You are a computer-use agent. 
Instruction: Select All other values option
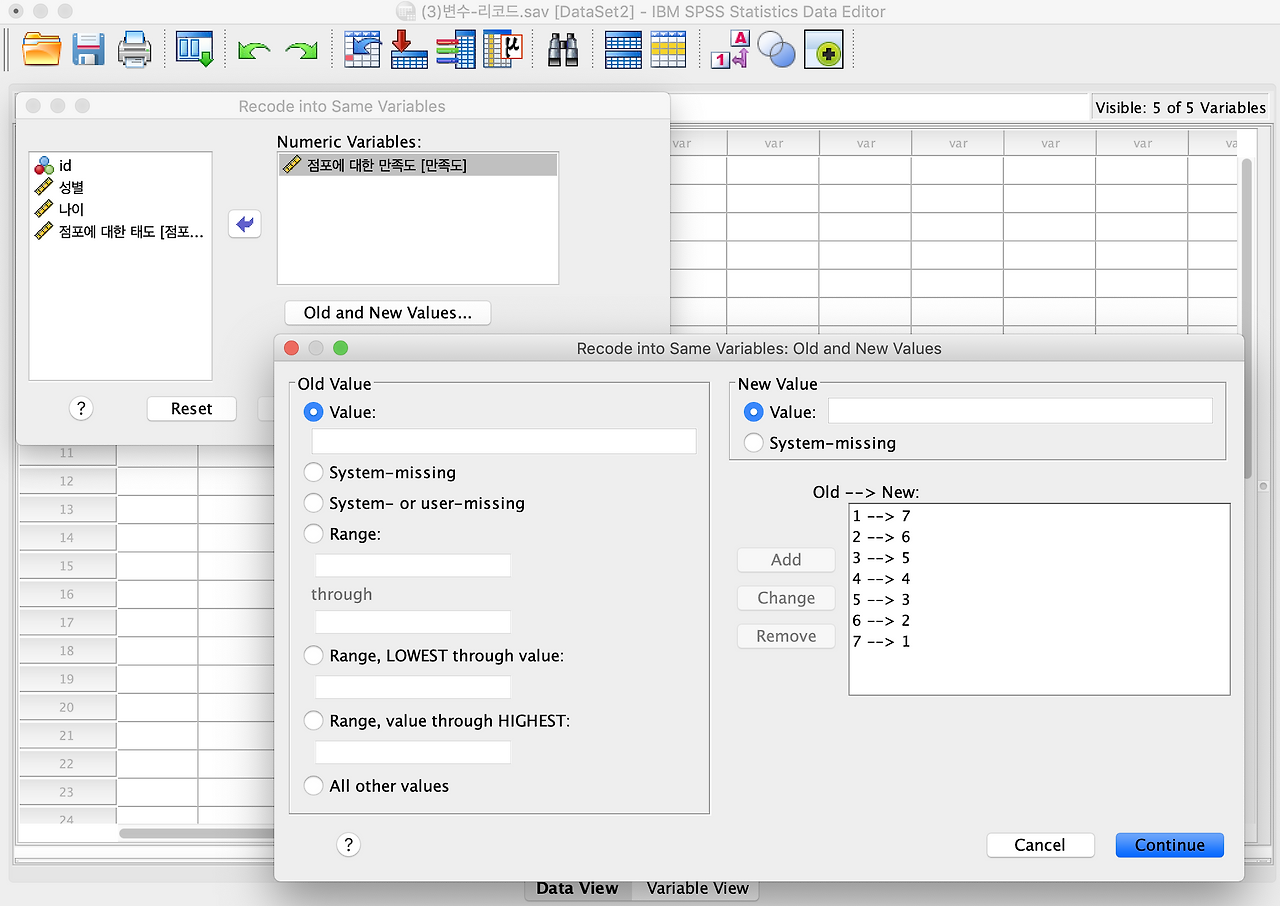[314, 786]
